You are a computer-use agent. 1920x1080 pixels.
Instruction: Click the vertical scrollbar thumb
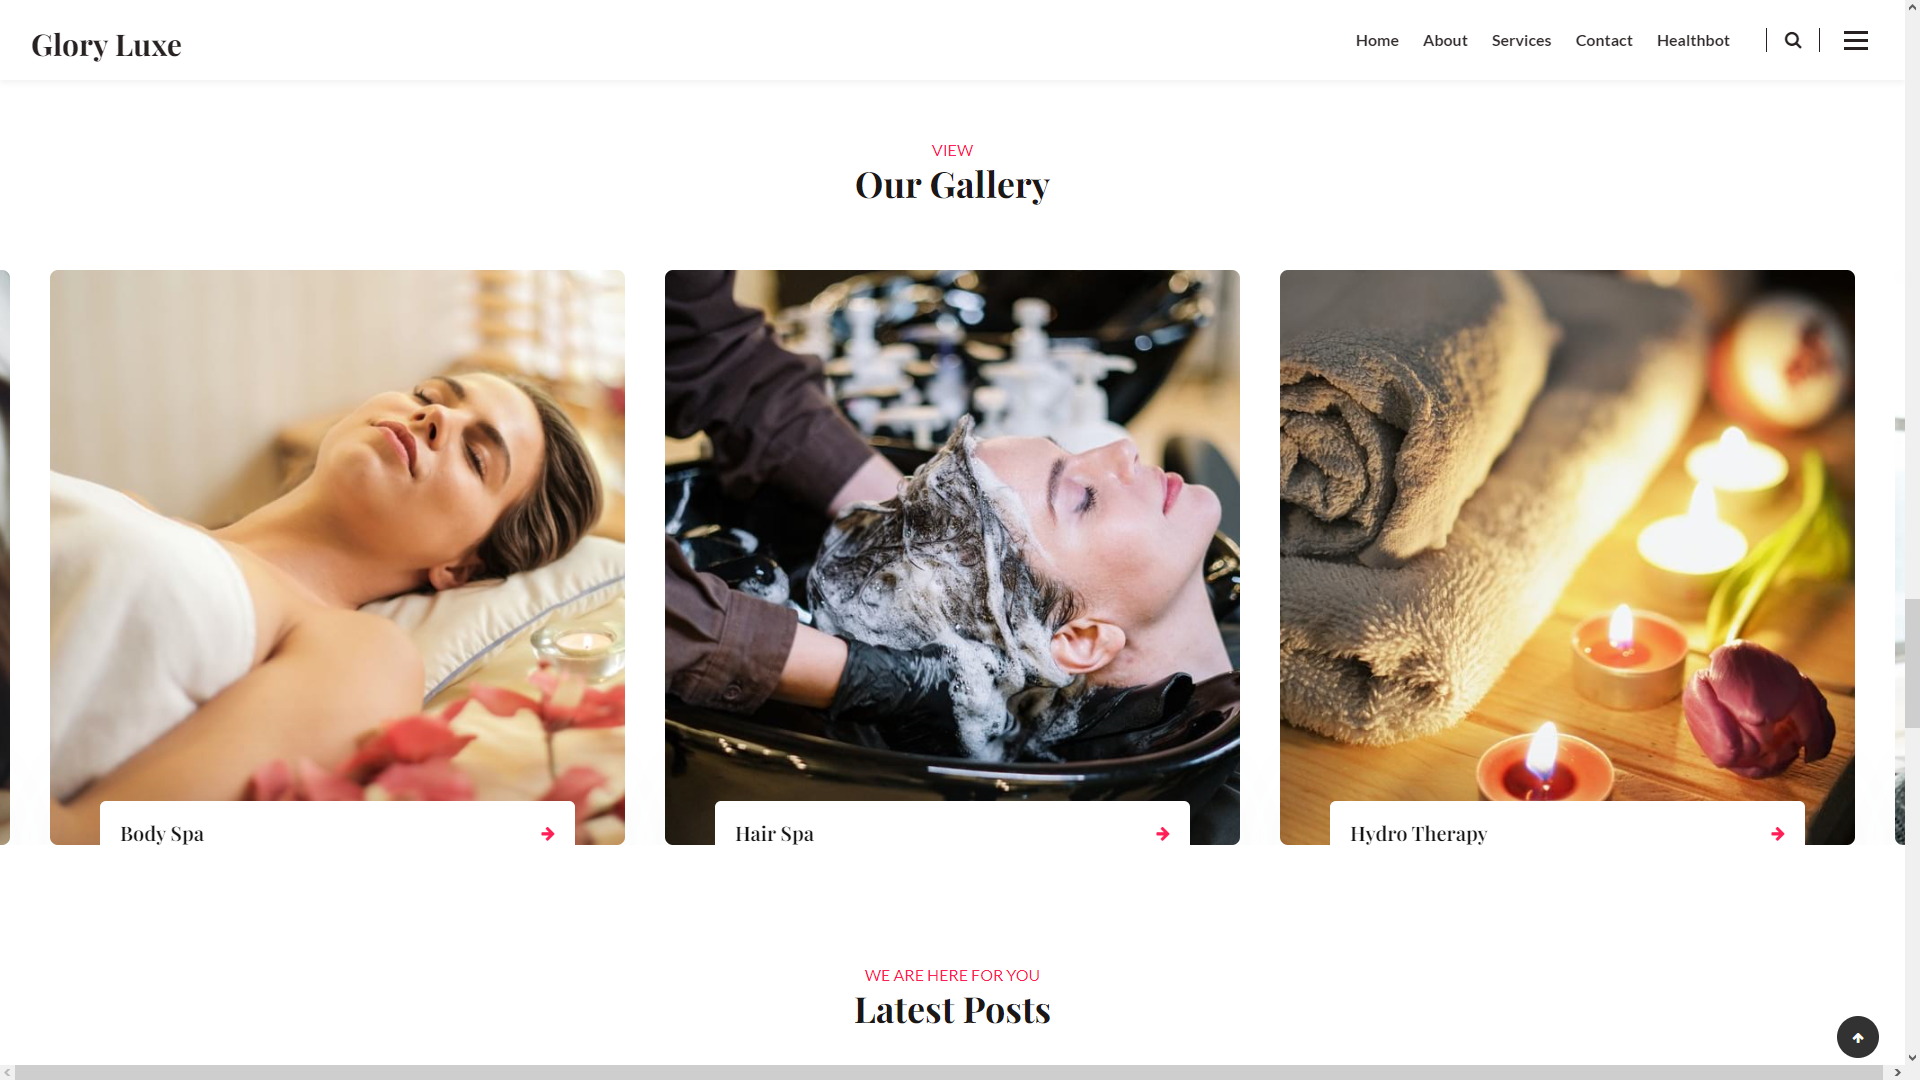[1912, 663]
